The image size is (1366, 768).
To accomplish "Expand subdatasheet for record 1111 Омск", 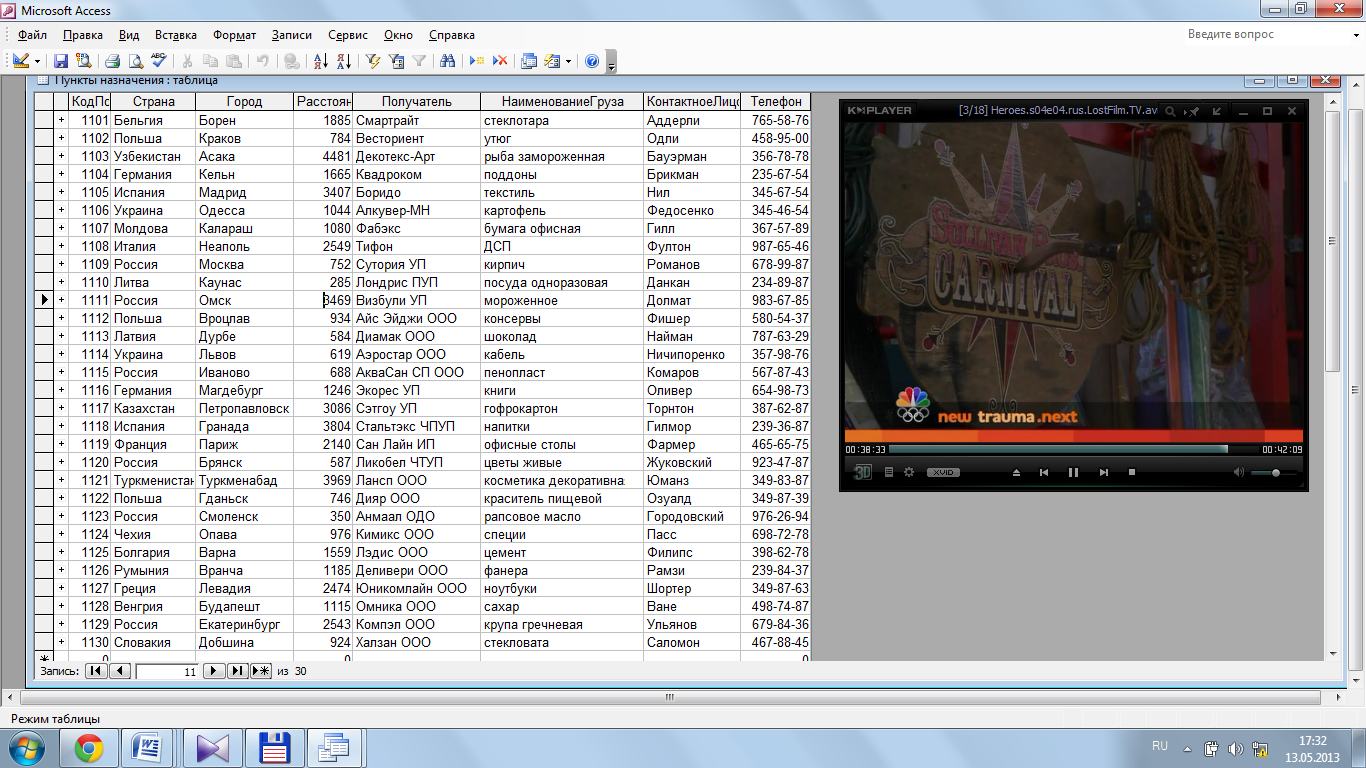I will (61, 300).
